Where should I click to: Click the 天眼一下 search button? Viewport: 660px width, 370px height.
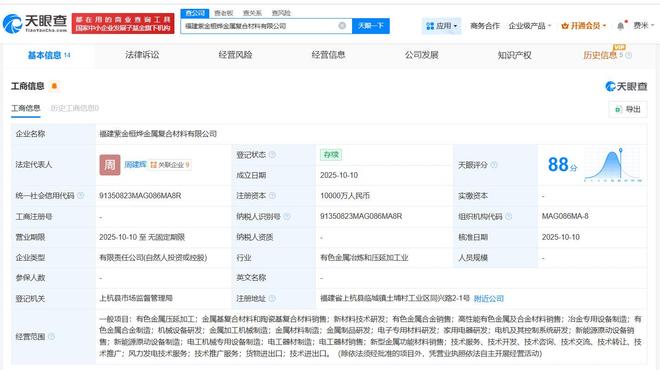371,26
